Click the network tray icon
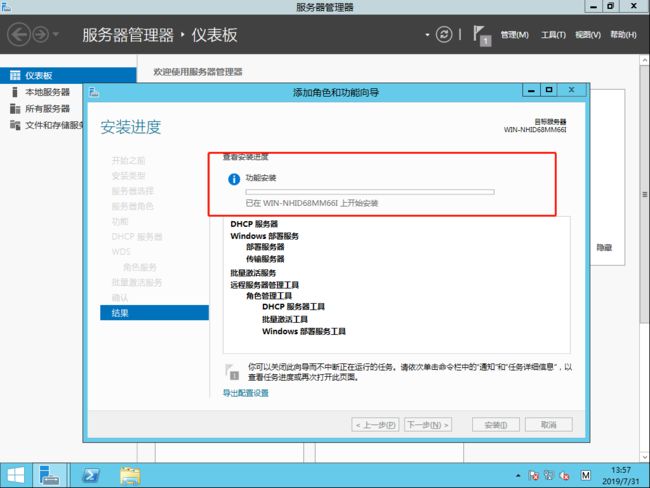 point(549,476)
